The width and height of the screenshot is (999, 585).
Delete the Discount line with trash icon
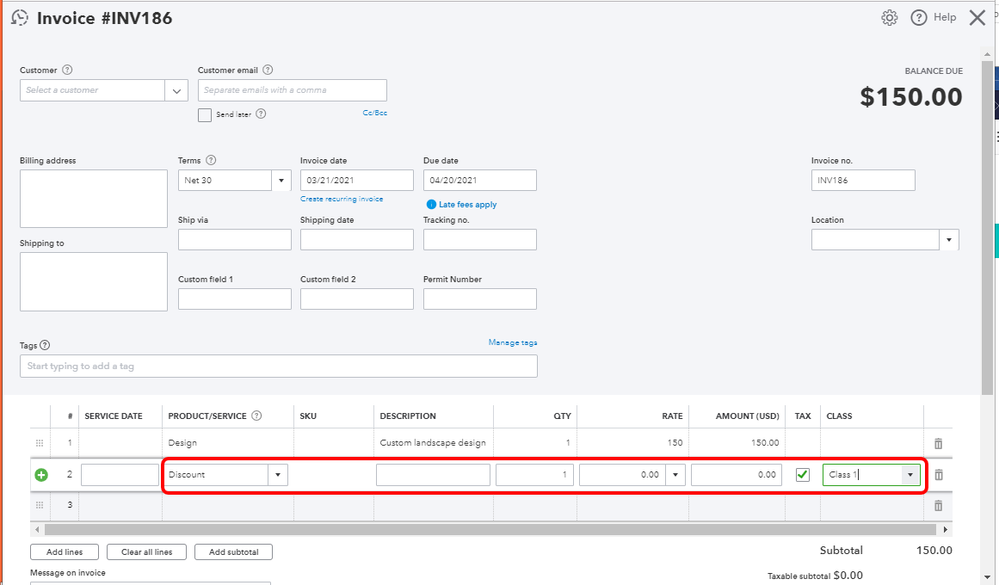pyautogui.click(x=938, y=475)
